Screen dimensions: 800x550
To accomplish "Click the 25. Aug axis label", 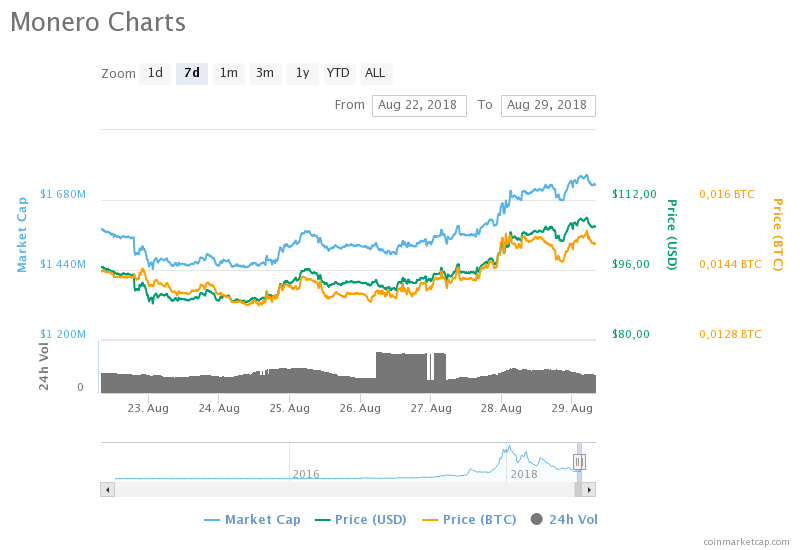I will pos(289,408).
